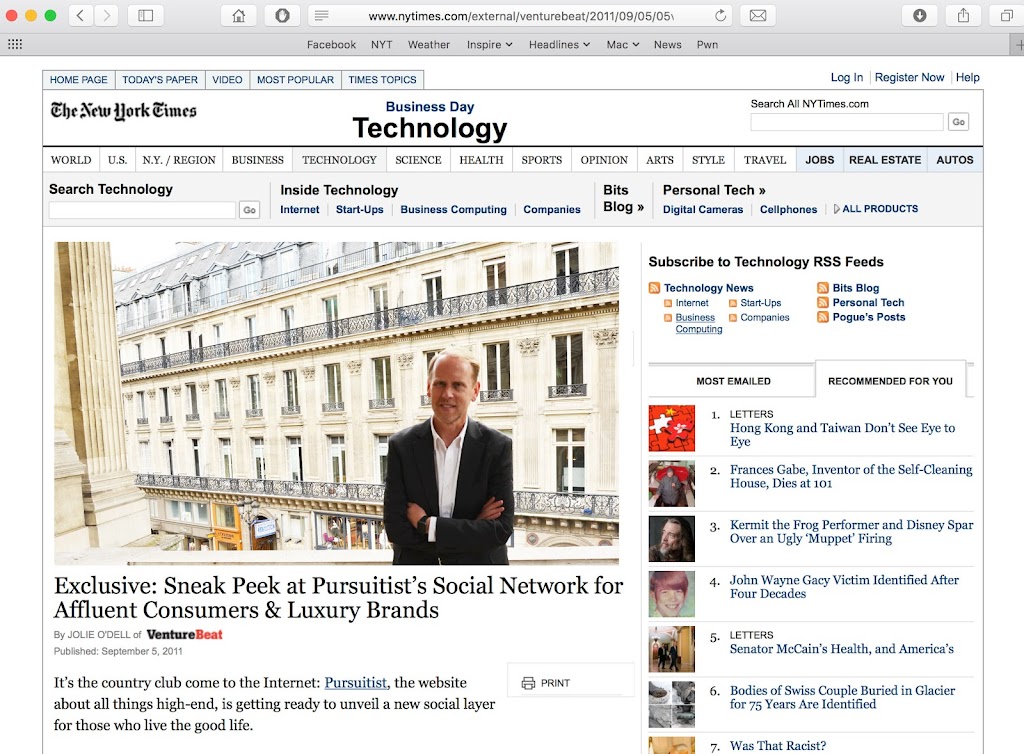Screen dimensions: 1024x754
Task: Show all tabs overview icon
Action: (1006, 15)
